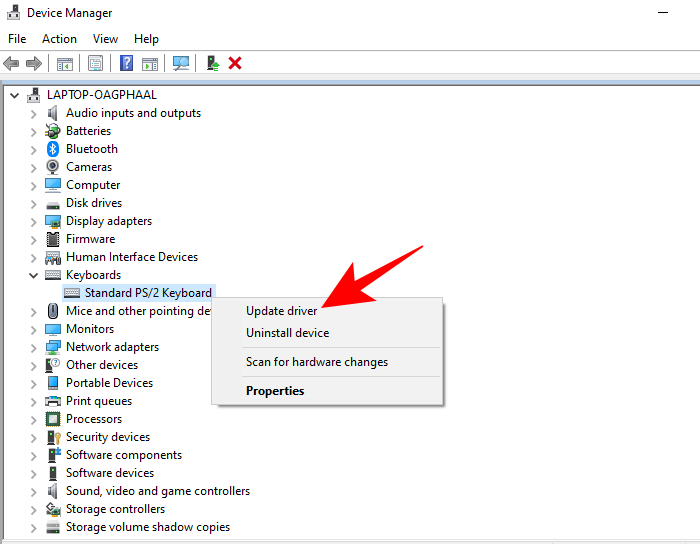Image resolution: width=700 pixels, height=544 pixels.
Task: Click the Show/Hide Action Pane toolbar icon
Action: (x=150, y=63)
